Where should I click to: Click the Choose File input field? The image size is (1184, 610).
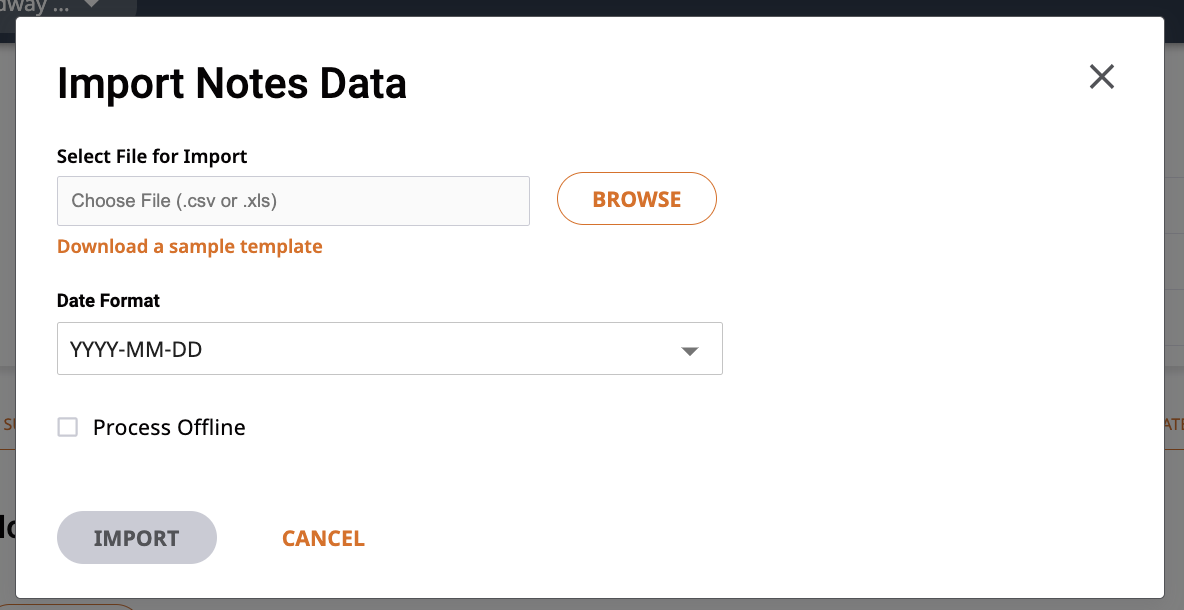point(293,201)
